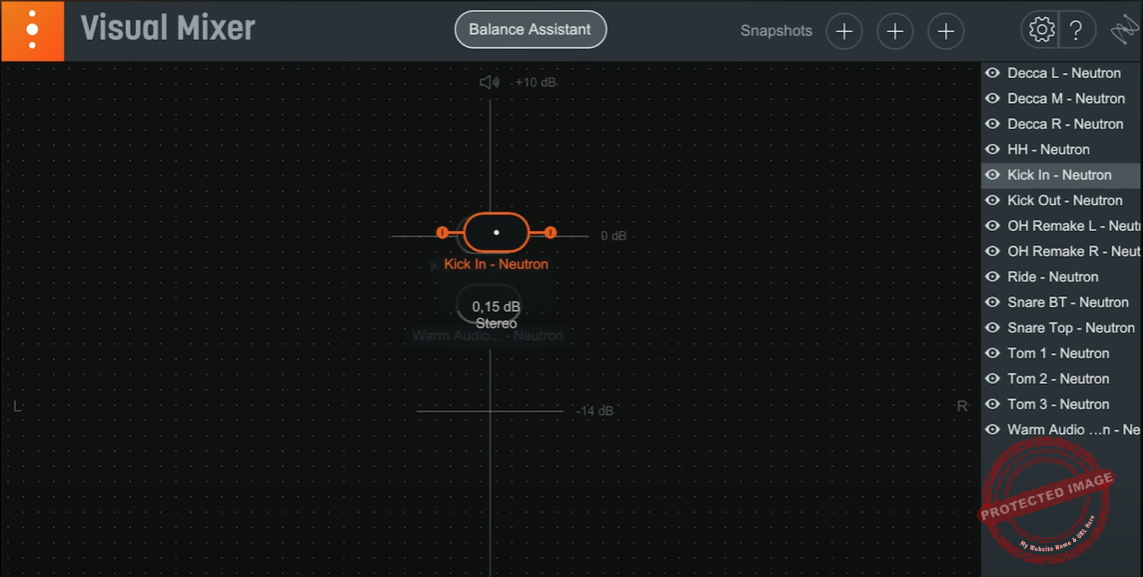Image resolution: width=1143 pixels, height=577 pixels.
Task: Click the orange Kick In node on the canvas
Action: 496,232
